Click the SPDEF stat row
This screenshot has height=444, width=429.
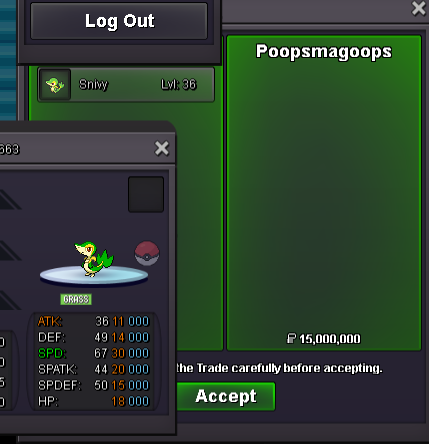pos(93,385)
